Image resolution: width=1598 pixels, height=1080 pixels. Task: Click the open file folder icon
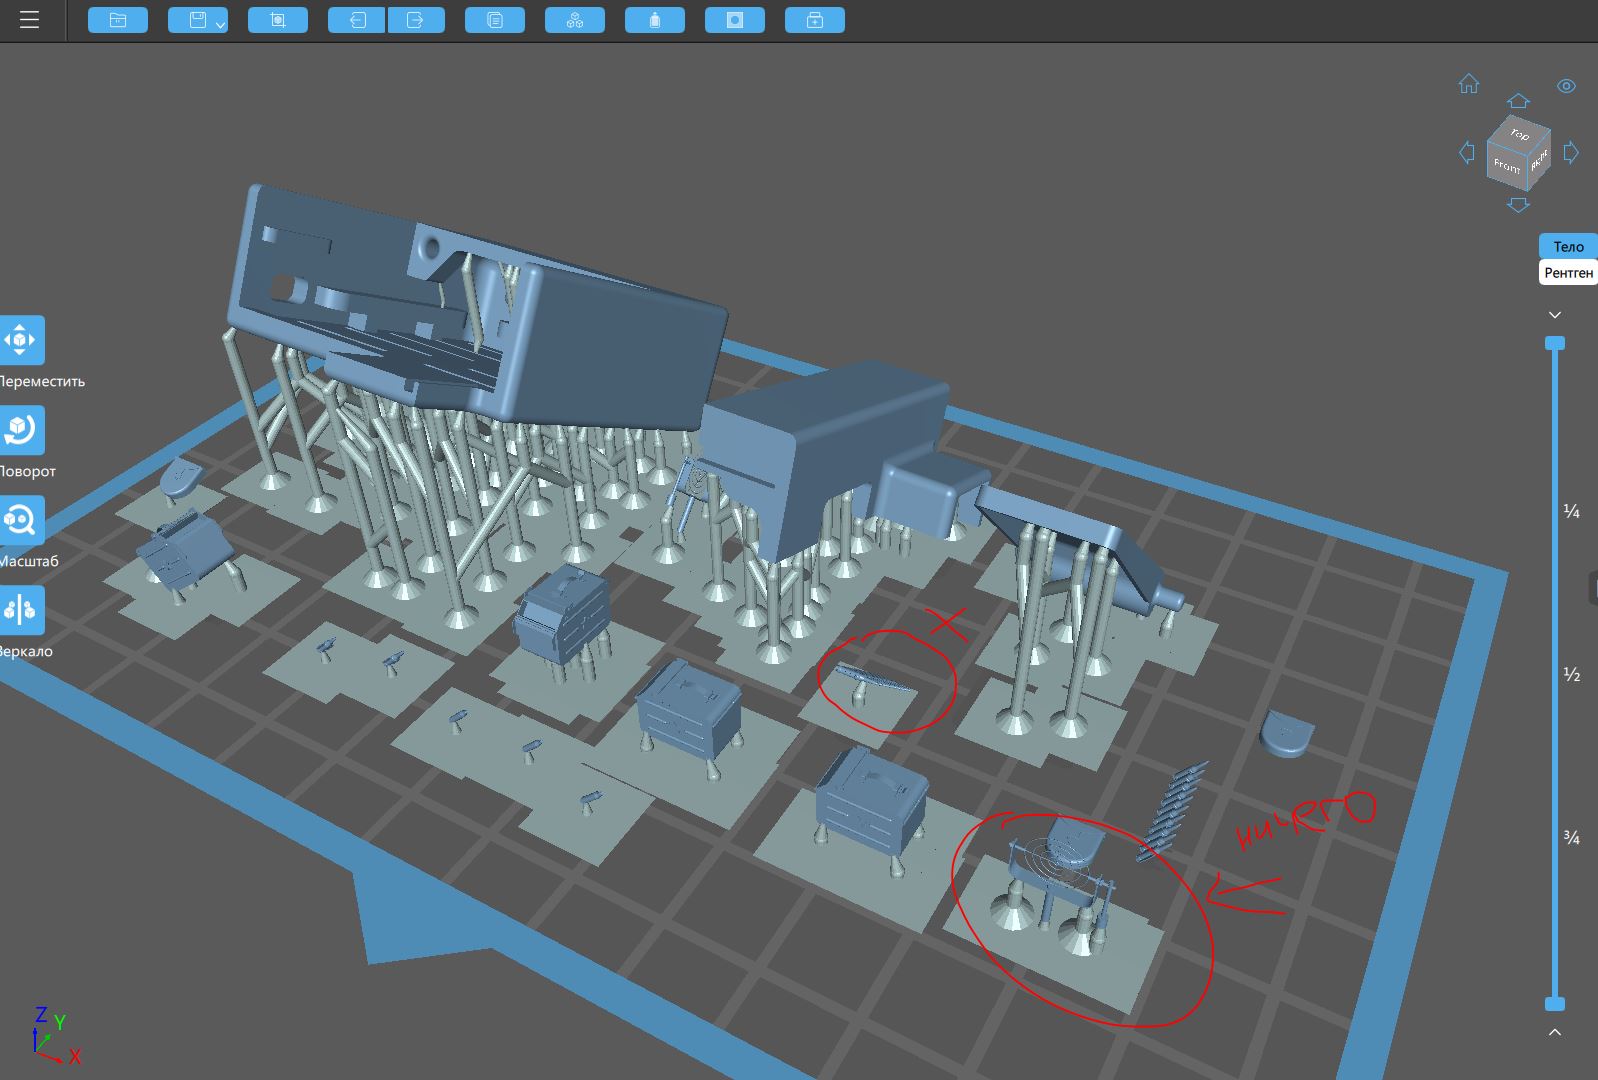point(118,20)
